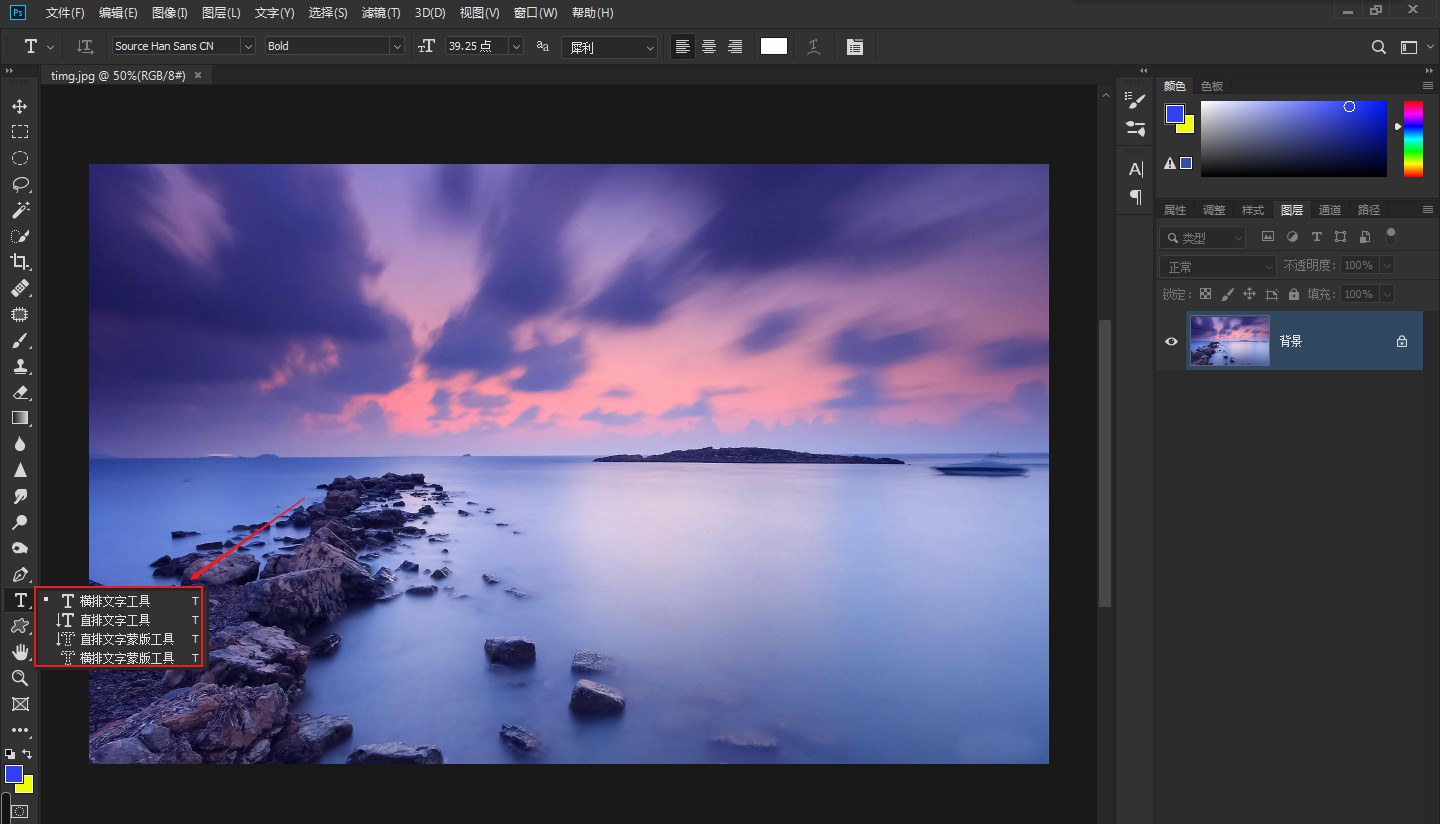The image size is (1440, 824).
Task: Select the Eraser tool
Action: [x=19, y=392]
